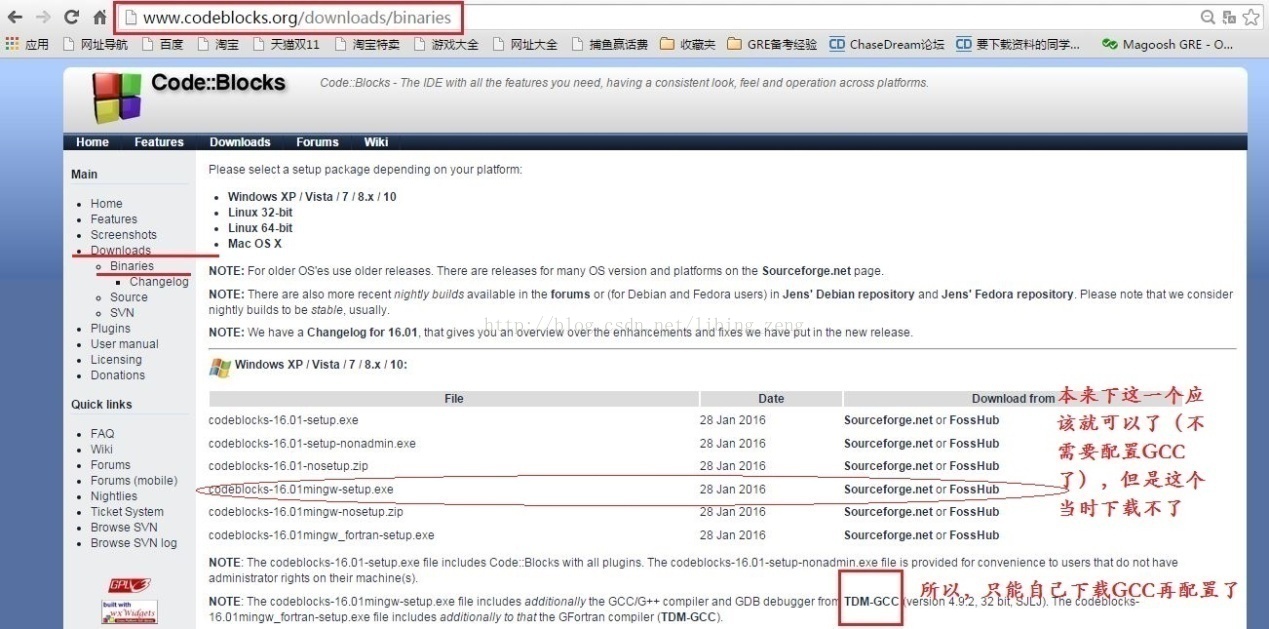Download codeblocks-16.01mingw-setup.exe from FossHub
Screen dimensions: 1269x629
pos(974,490)
